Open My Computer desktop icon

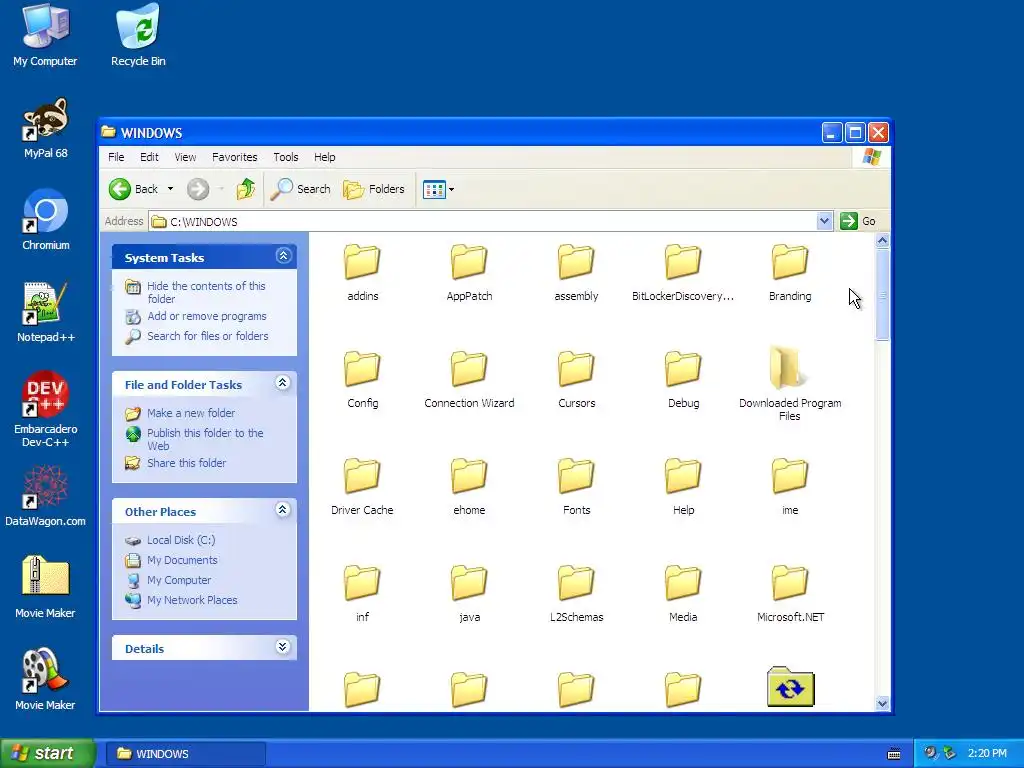coord(45,35)
